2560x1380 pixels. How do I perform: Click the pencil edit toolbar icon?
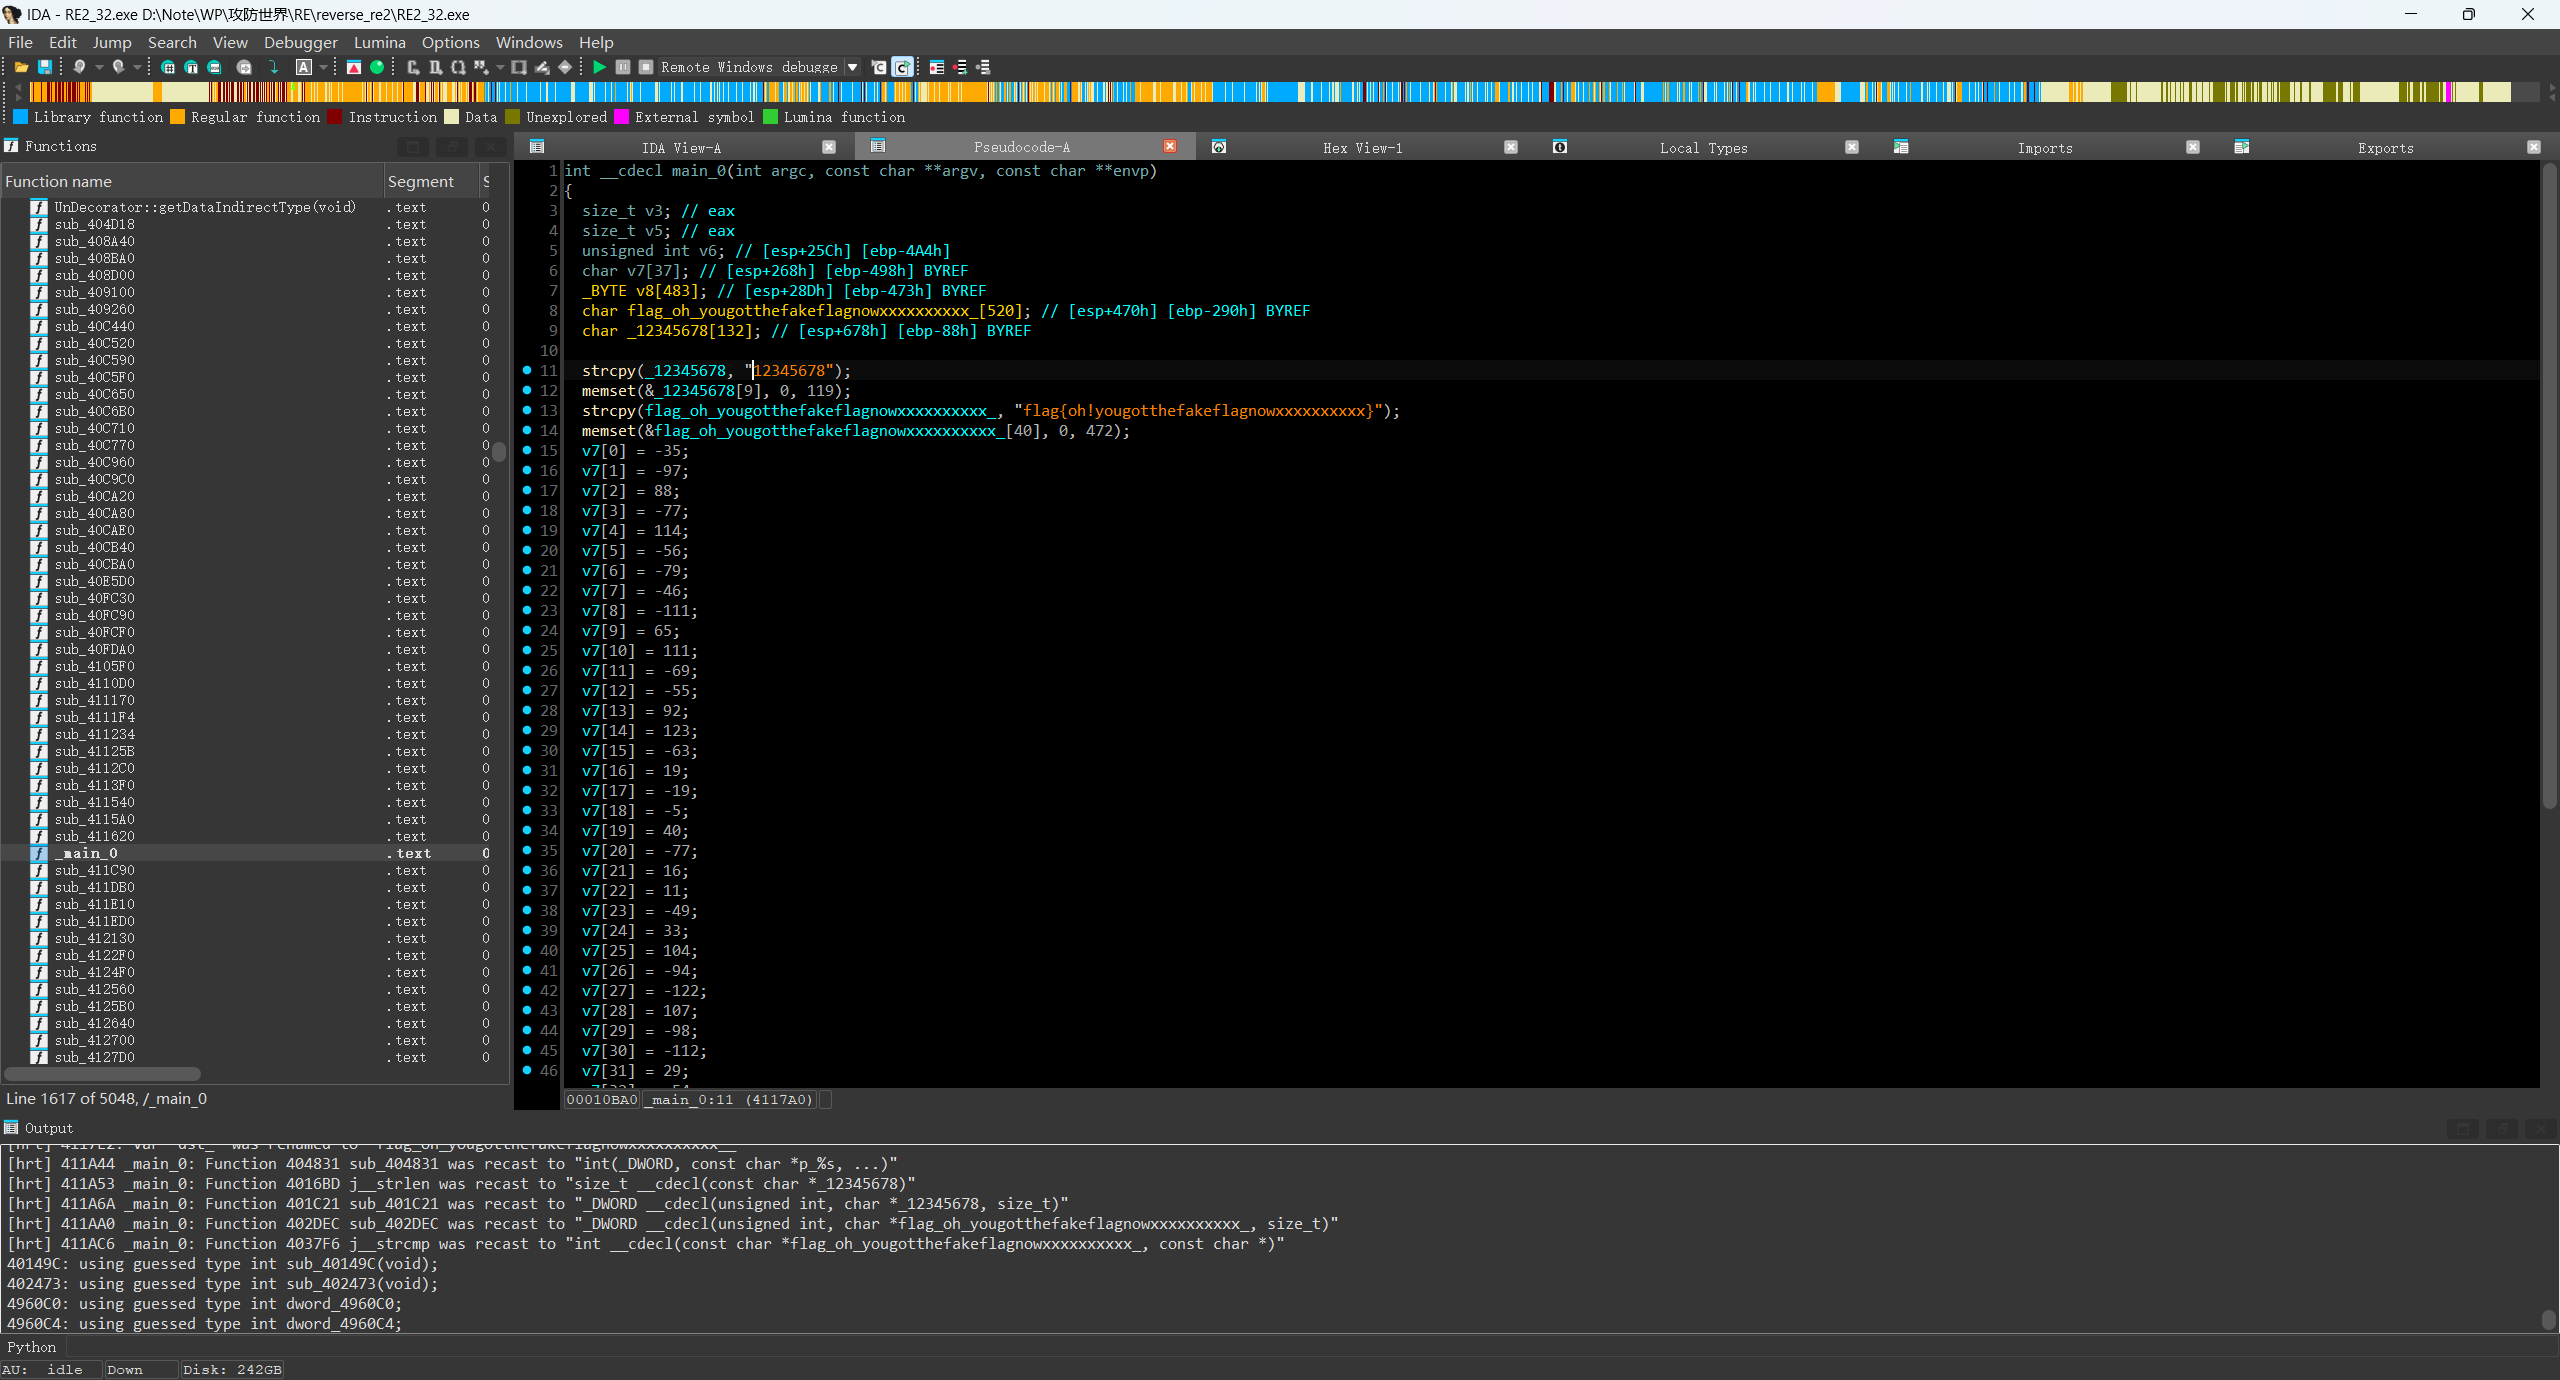click(x=542, y=67)
